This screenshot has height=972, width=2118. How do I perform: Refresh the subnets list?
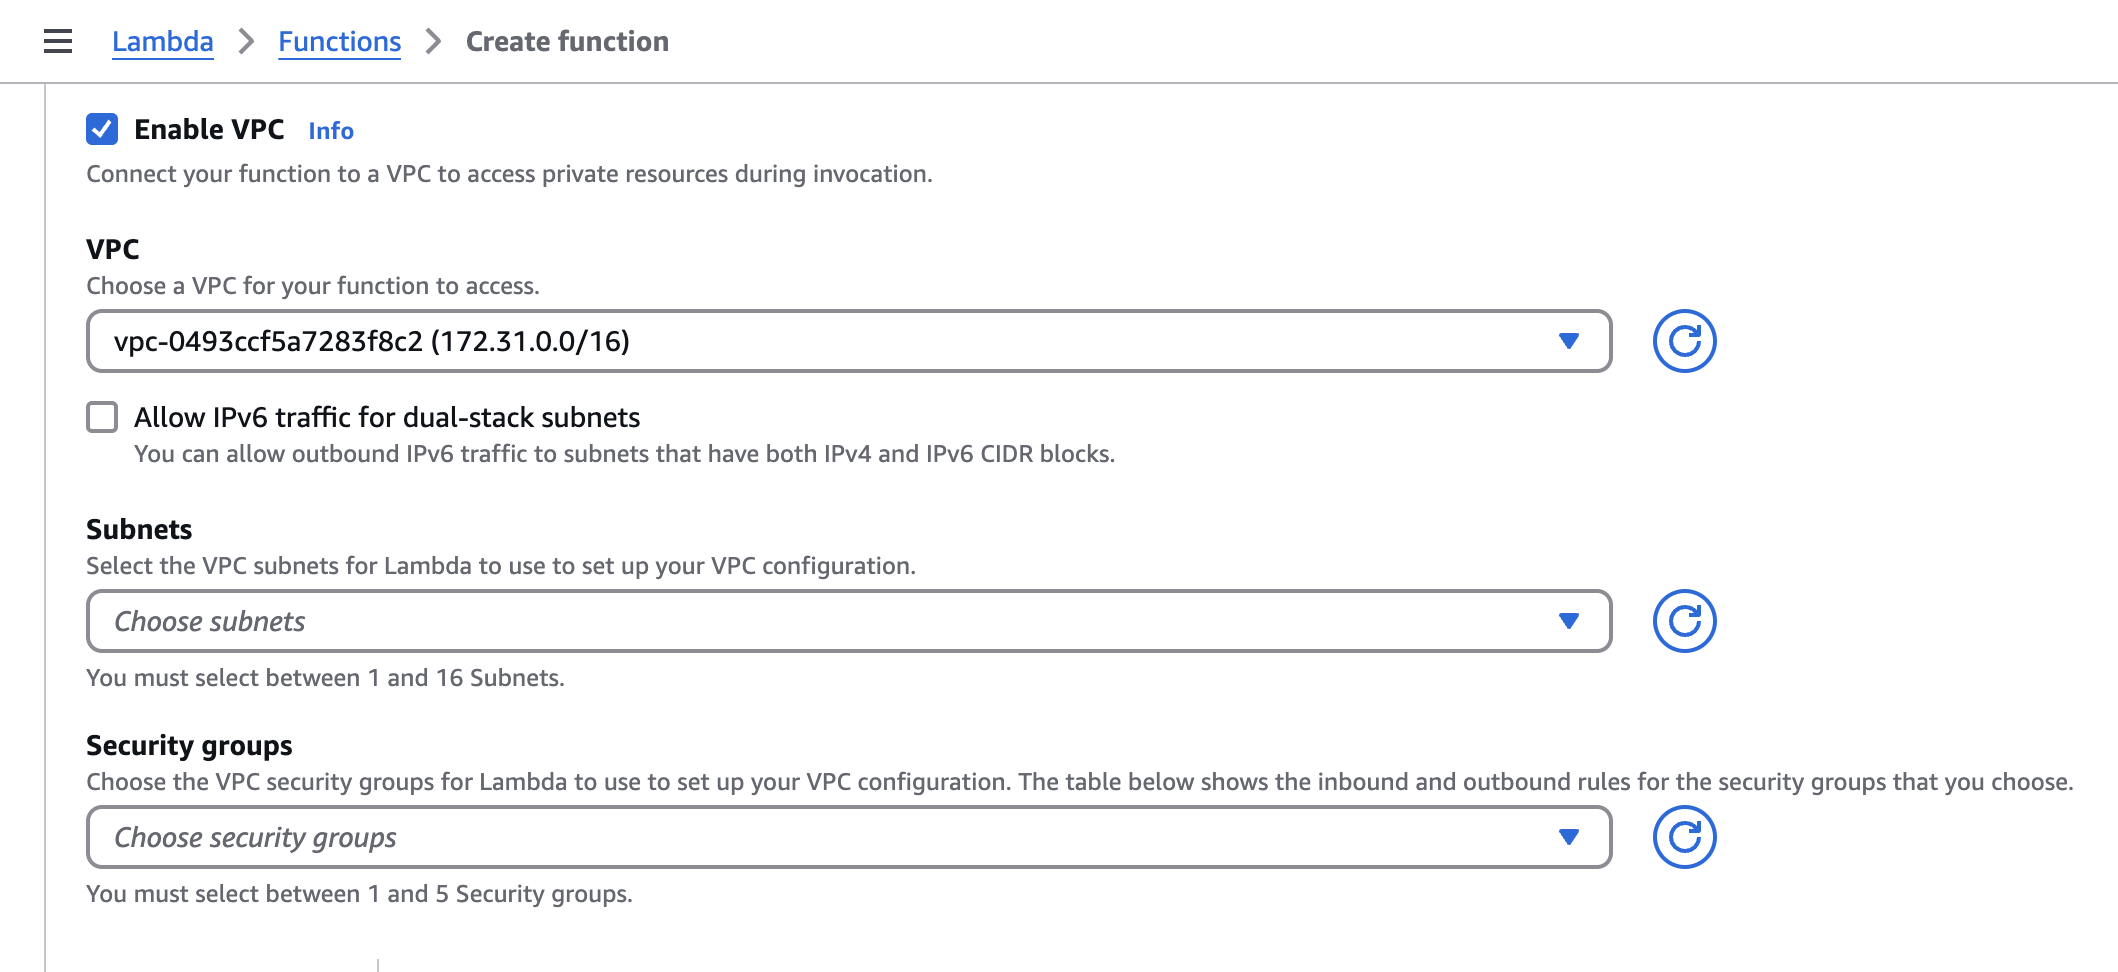1684,621
